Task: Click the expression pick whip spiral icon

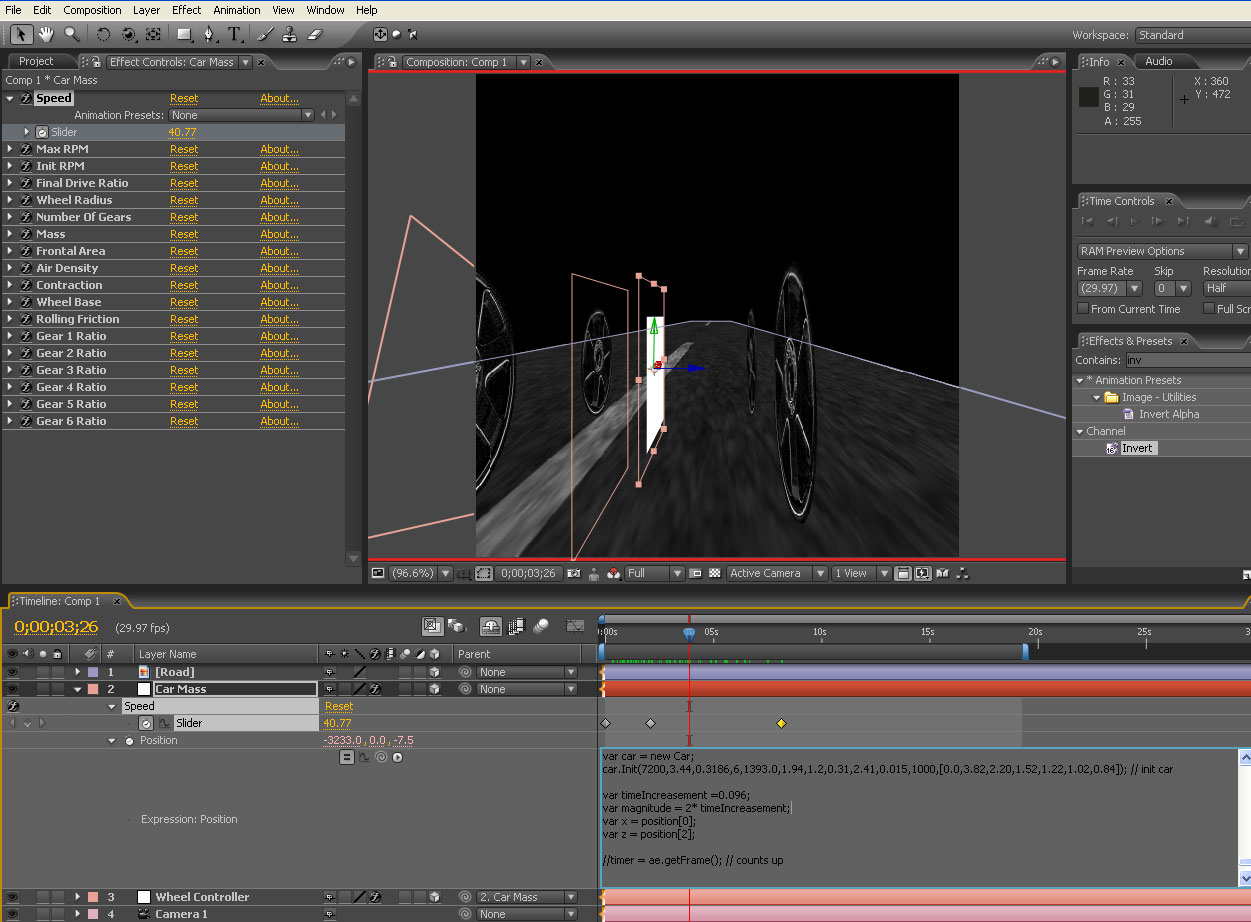Action: (x=381, y=757)
